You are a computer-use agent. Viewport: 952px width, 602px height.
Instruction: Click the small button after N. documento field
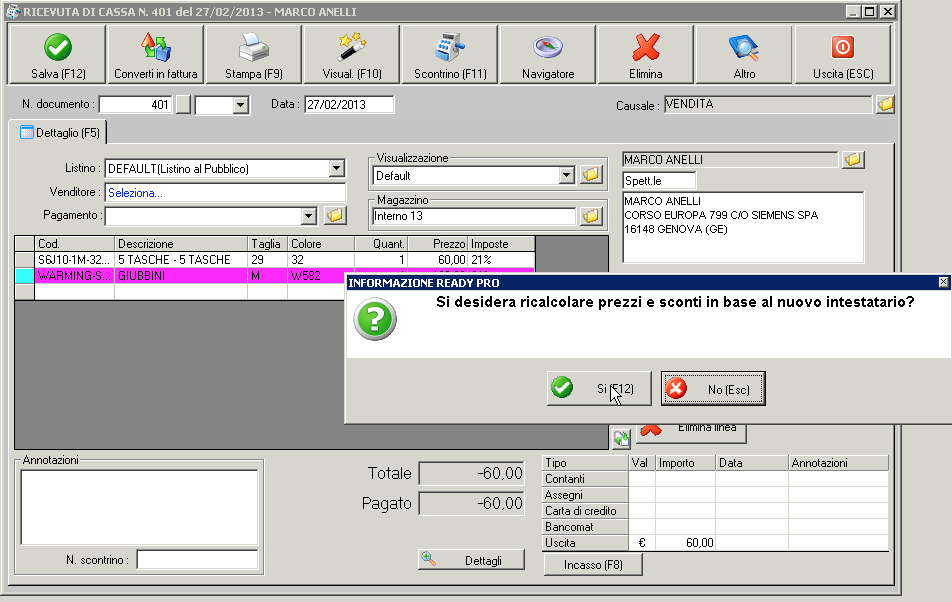pos(183,104)
